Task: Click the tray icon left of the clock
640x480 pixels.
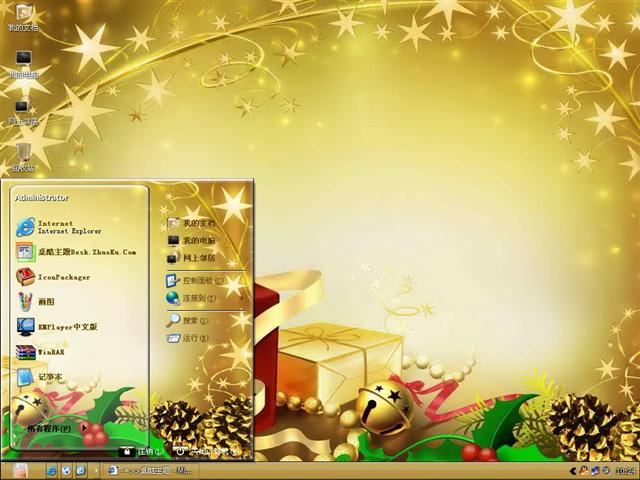Action: click(607, 471)
